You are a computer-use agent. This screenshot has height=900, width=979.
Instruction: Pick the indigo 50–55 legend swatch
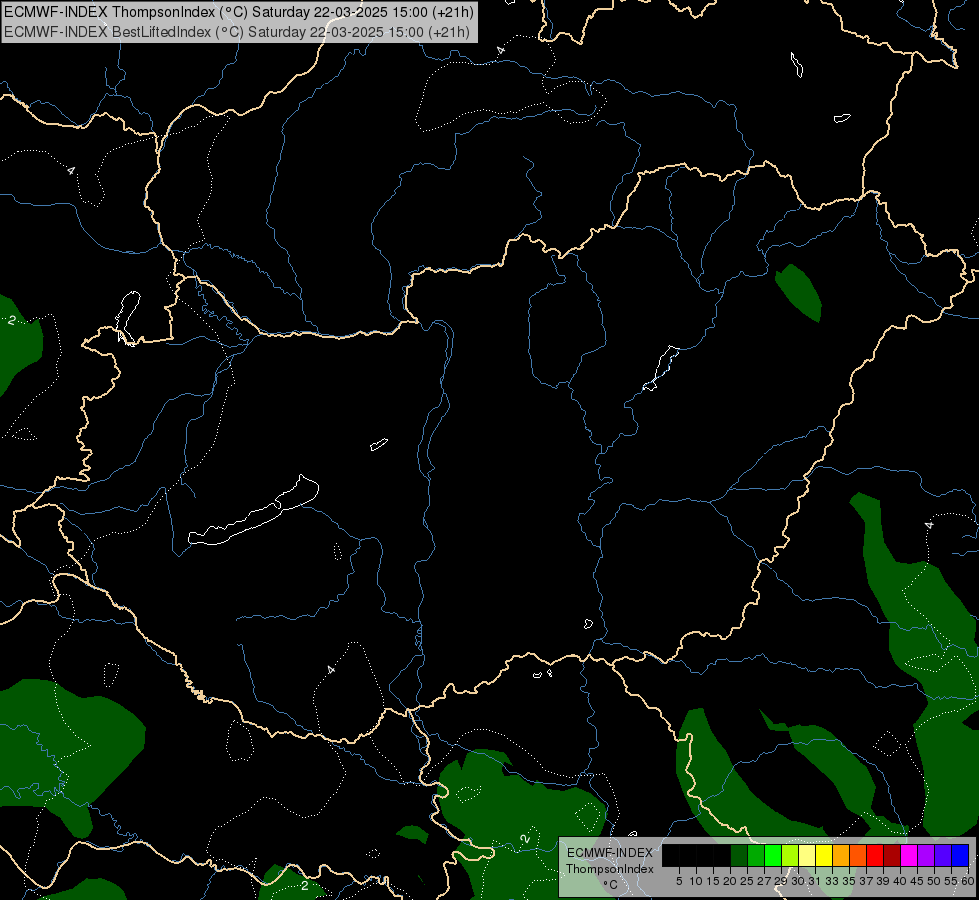[x=943, y=856]
